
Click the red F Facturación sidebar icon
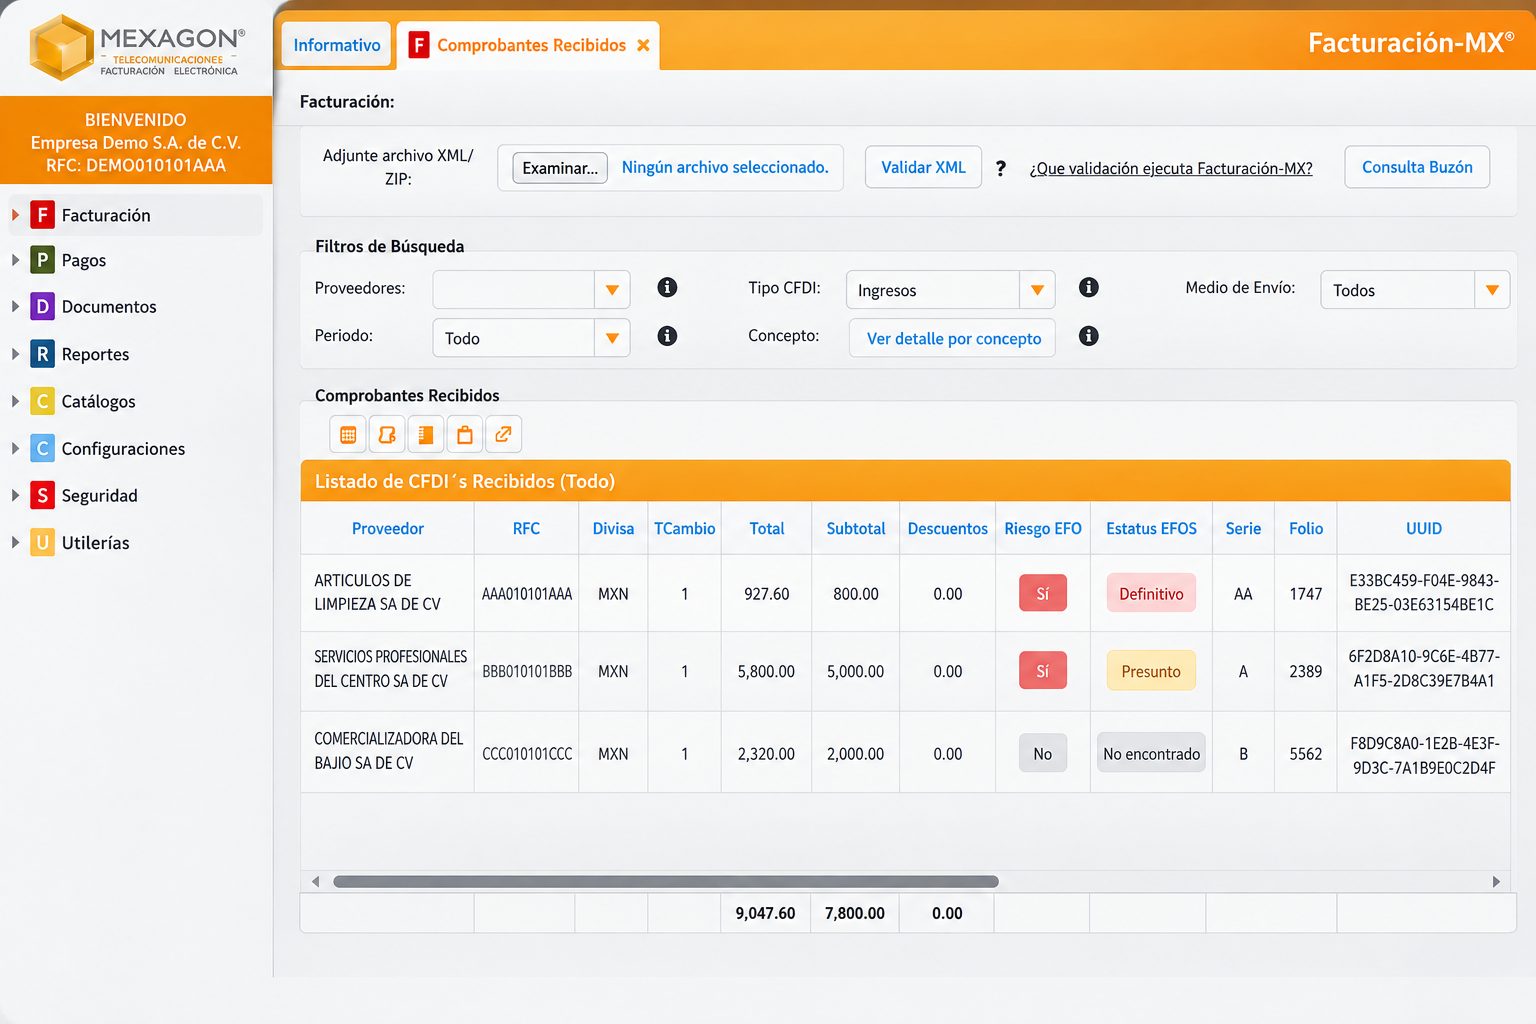(42, 215)
